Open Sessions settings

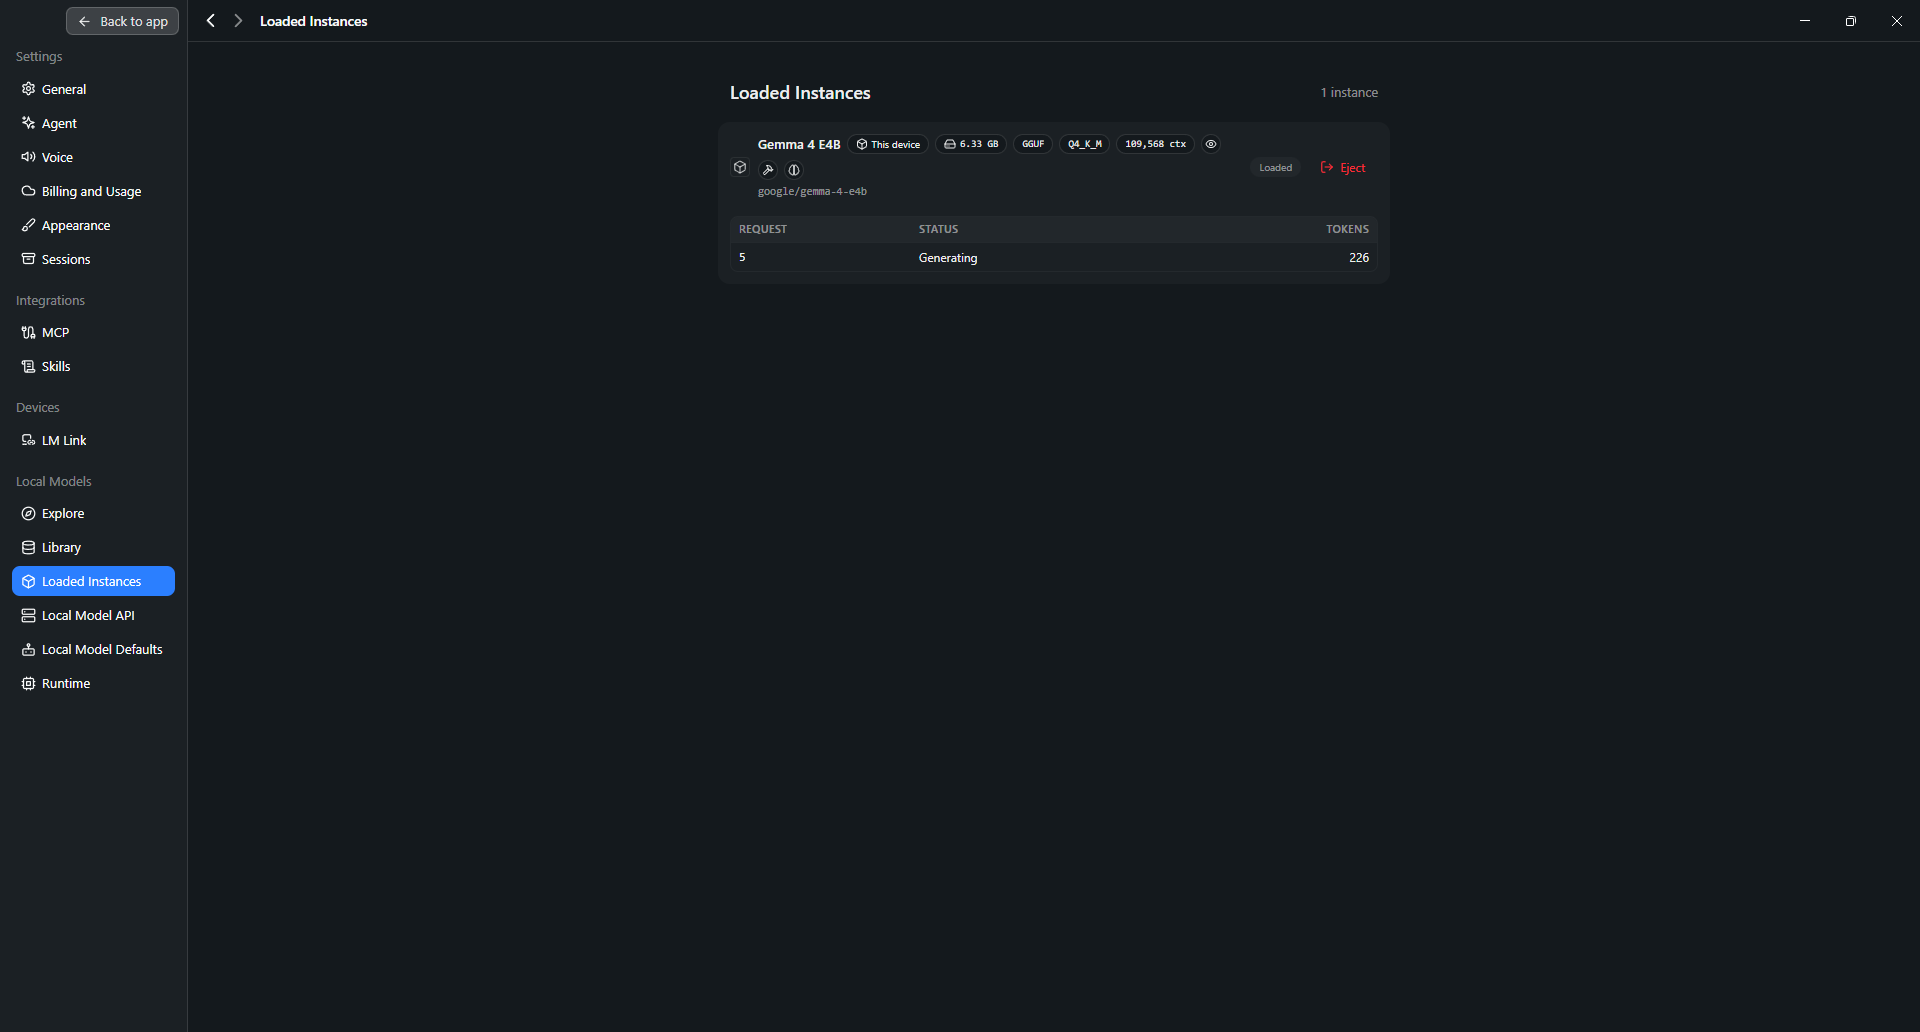coord(93,259)
